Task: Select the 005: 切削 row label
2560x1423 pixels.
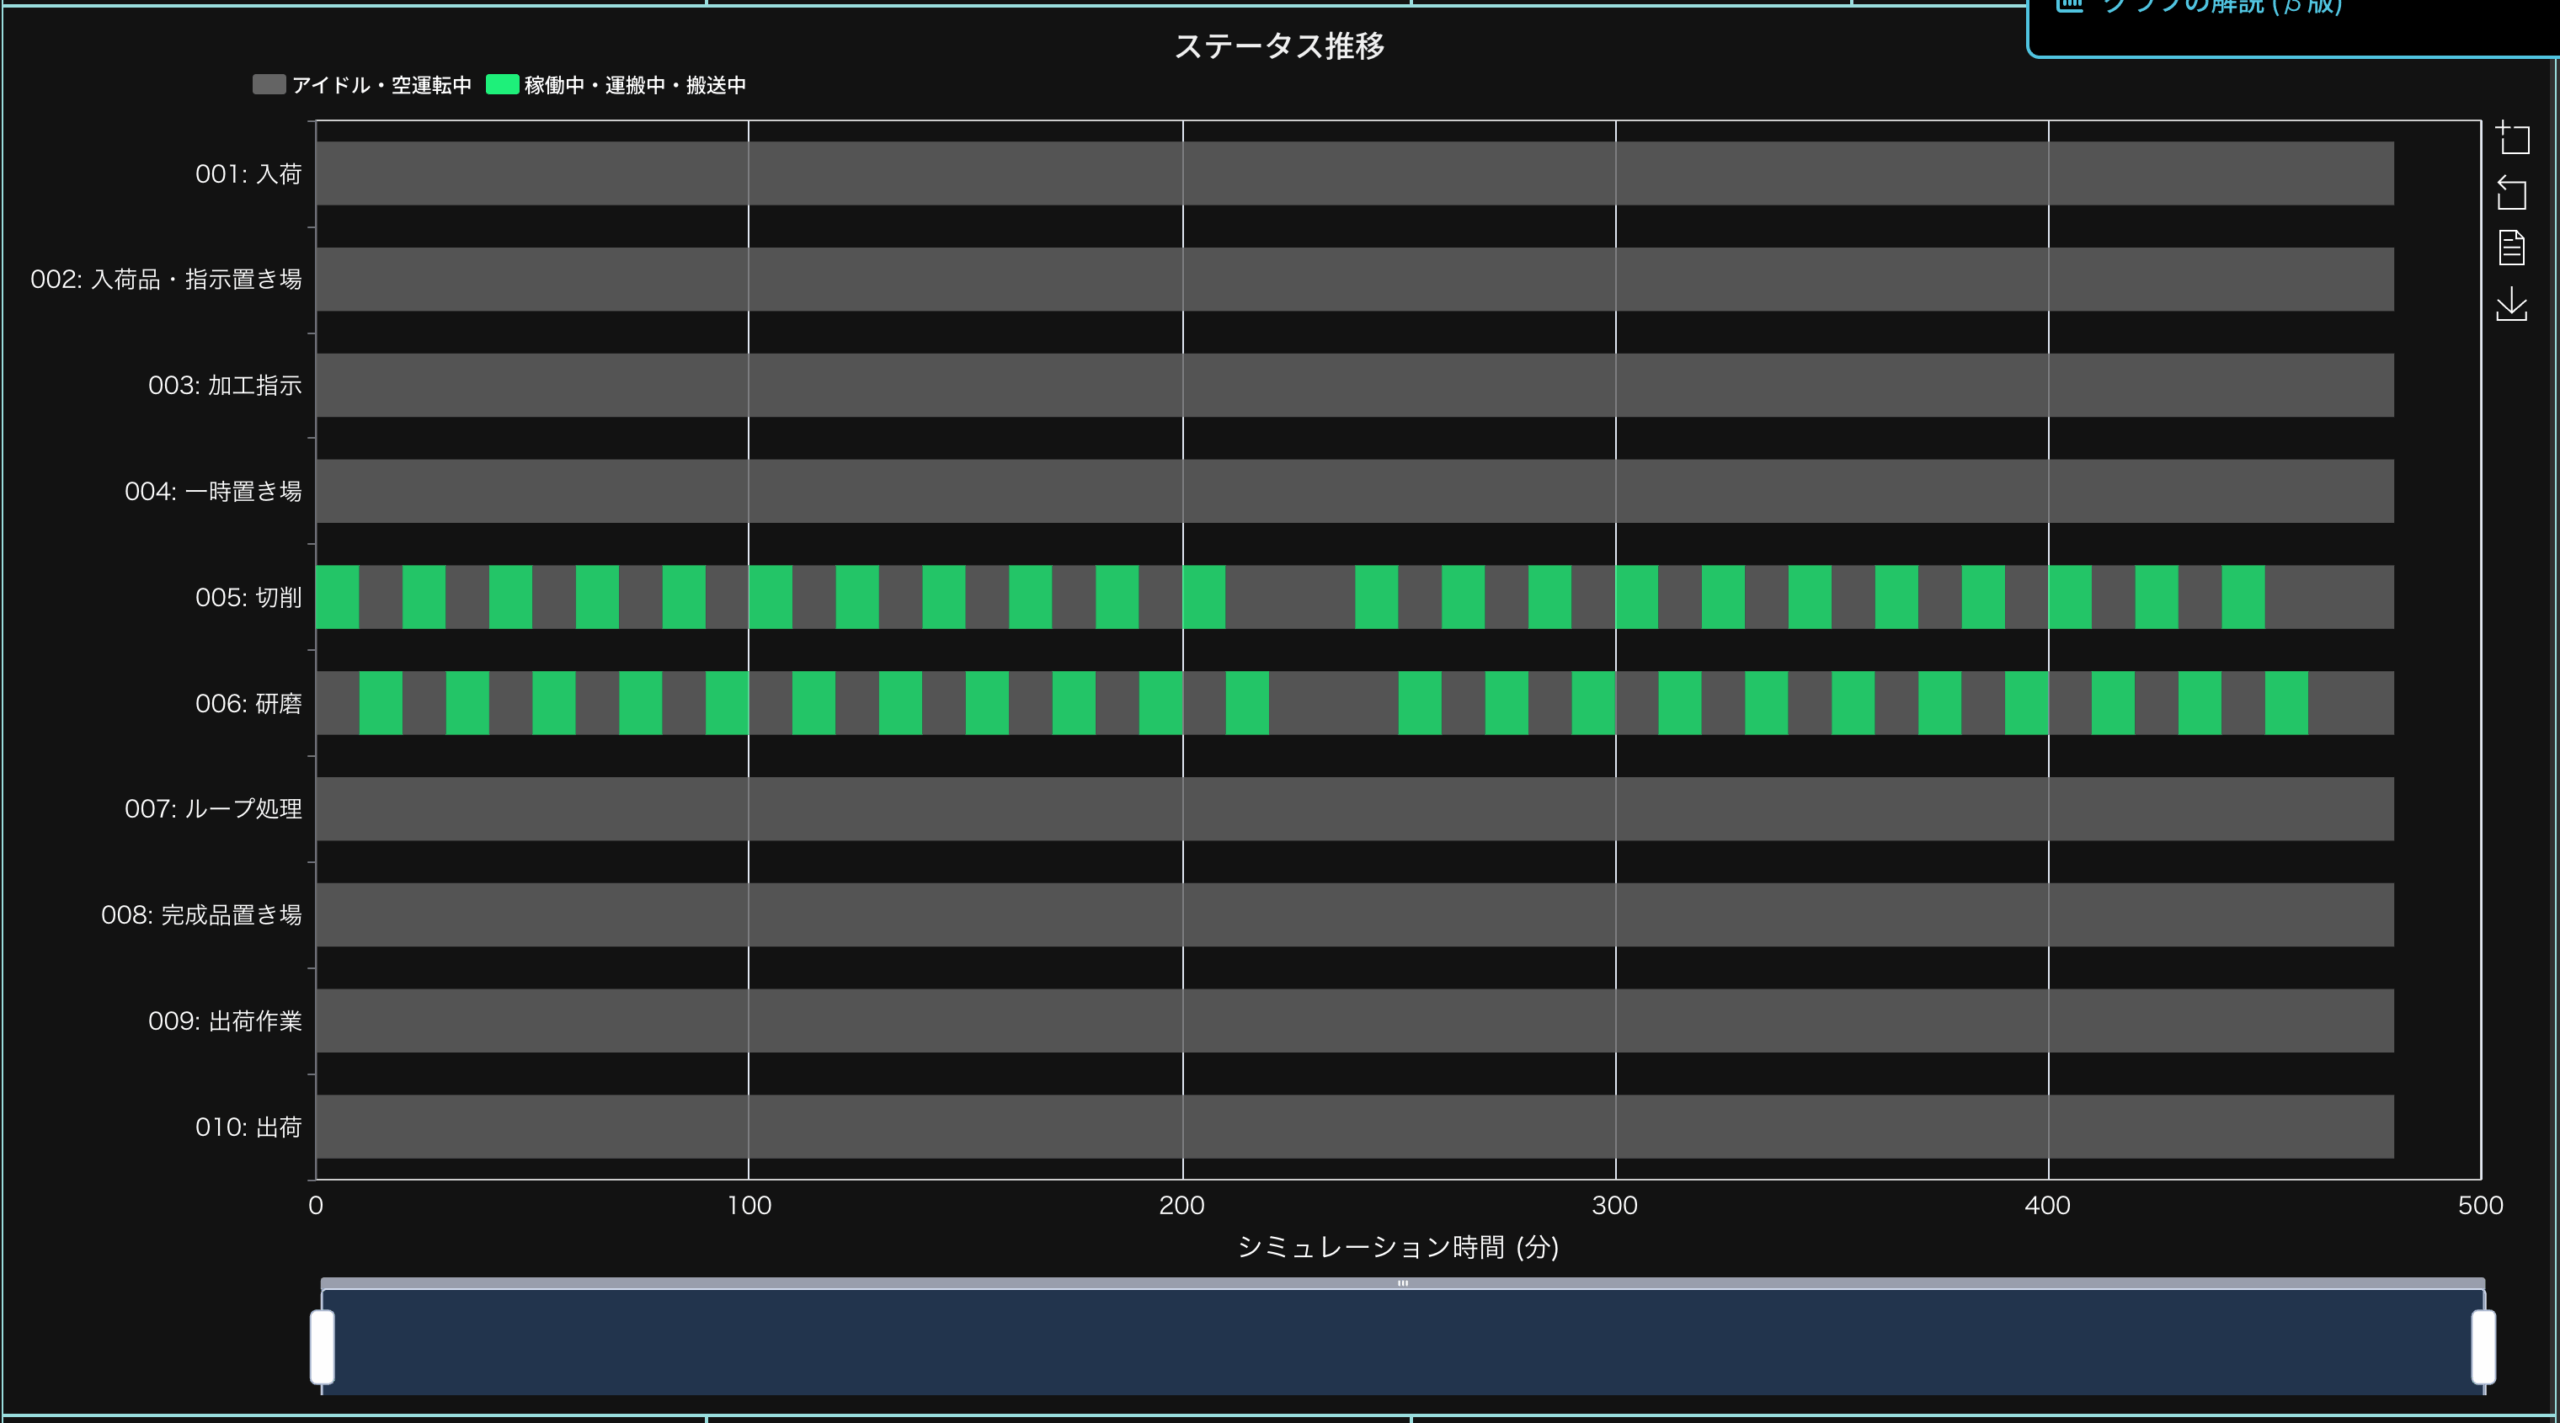Action: pyautogui.click(x=248, y=598)
